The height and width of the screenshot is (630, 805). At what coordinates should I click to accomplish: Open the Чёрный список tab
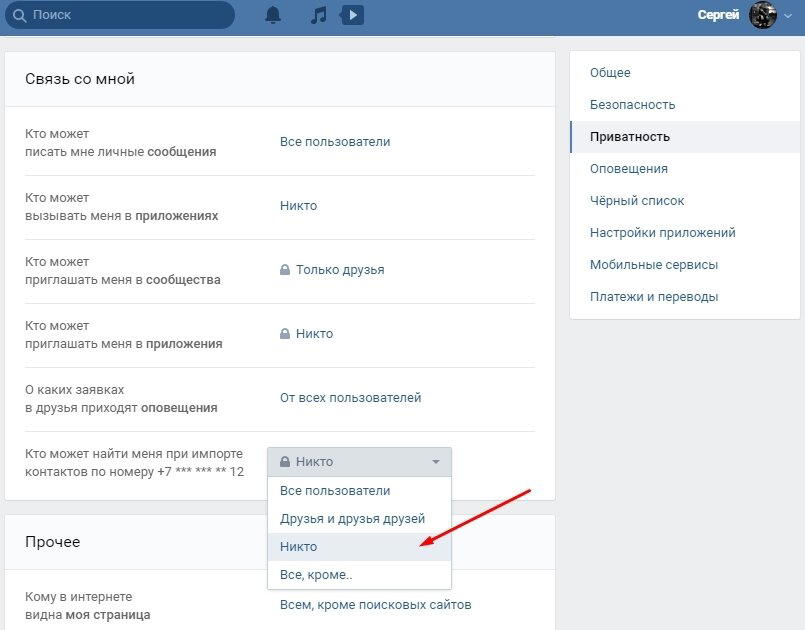(685, 201)
